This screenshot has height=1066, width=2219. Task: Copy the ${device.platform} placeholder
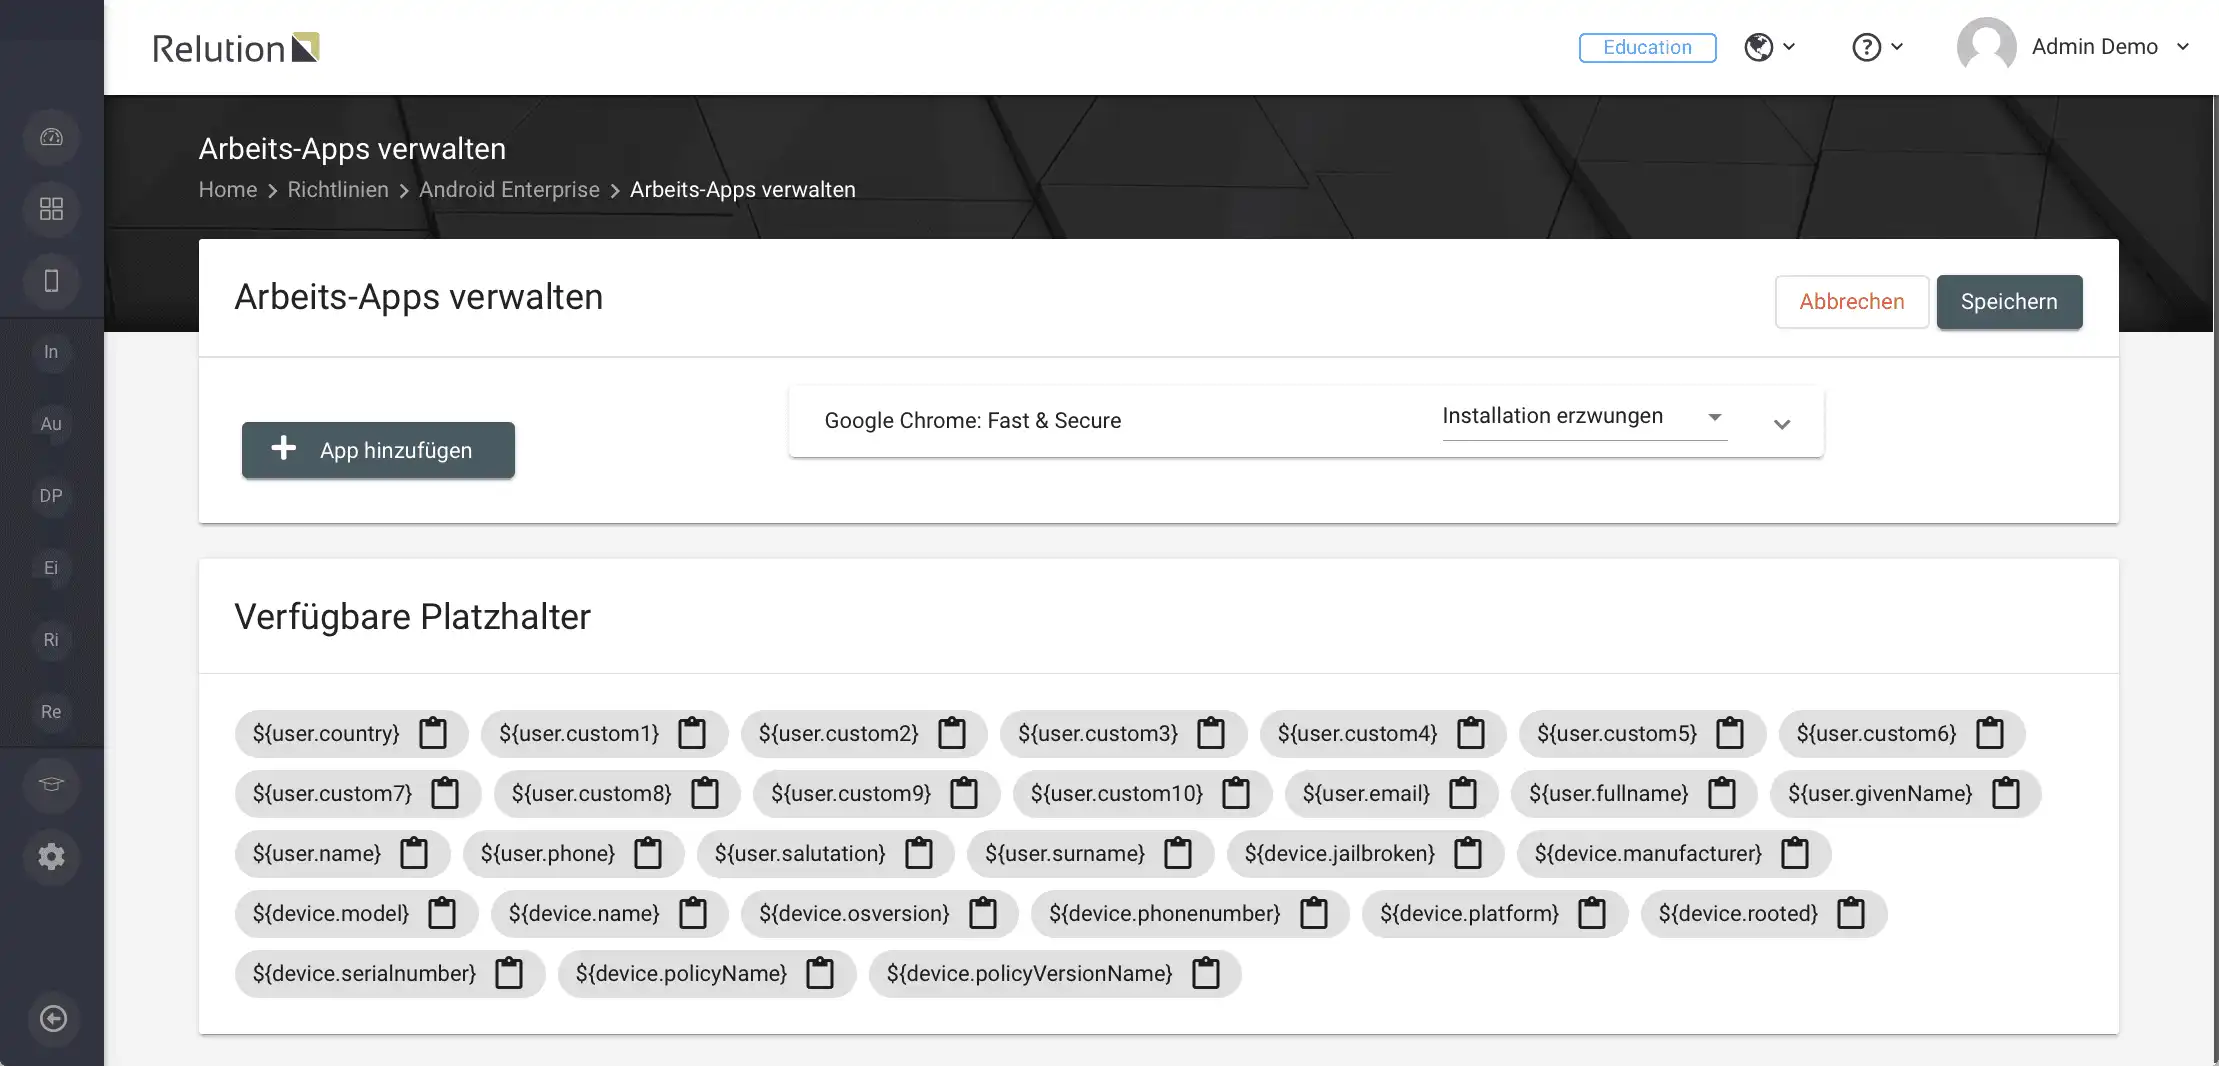(1592, 913)
